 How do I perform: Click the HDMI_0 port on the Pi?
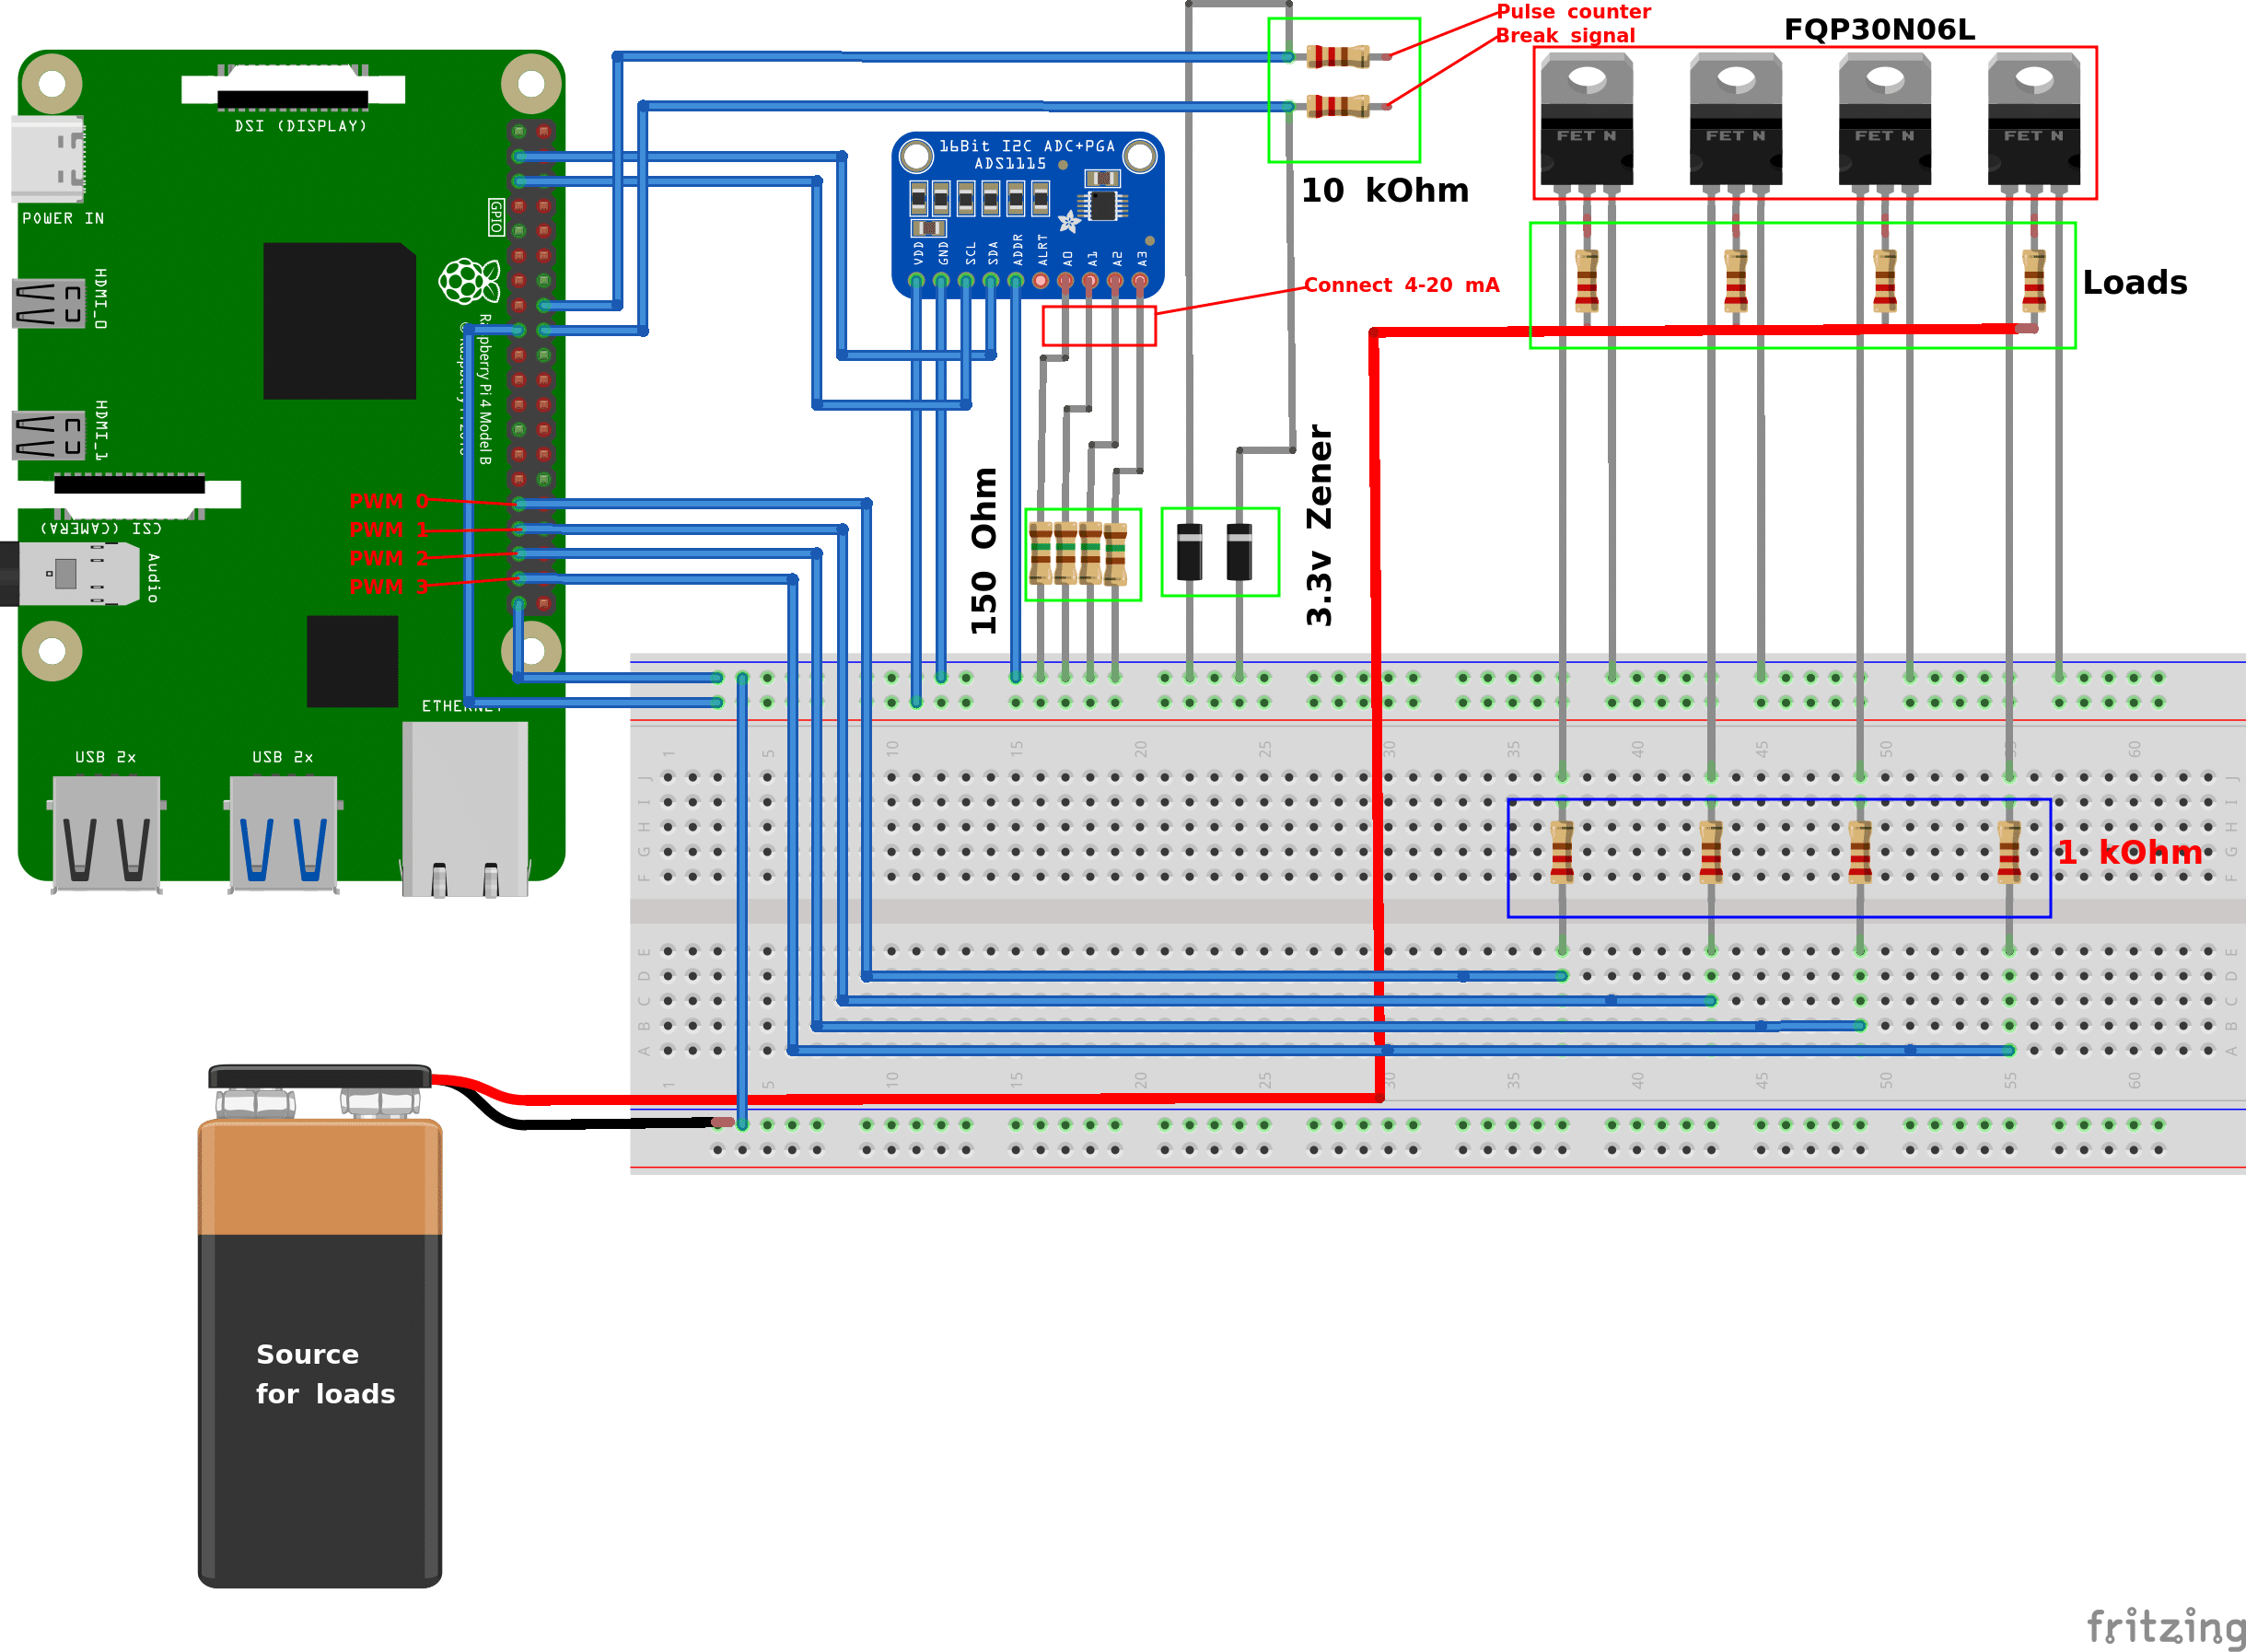tap(48, 303)
